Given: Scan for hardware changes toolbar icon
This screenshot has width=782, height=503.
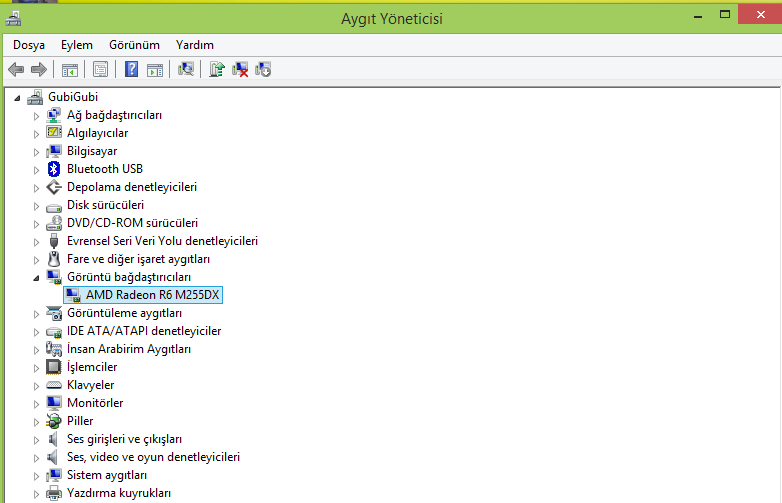Looking at the screenshot, I should [x=186, y=69].
